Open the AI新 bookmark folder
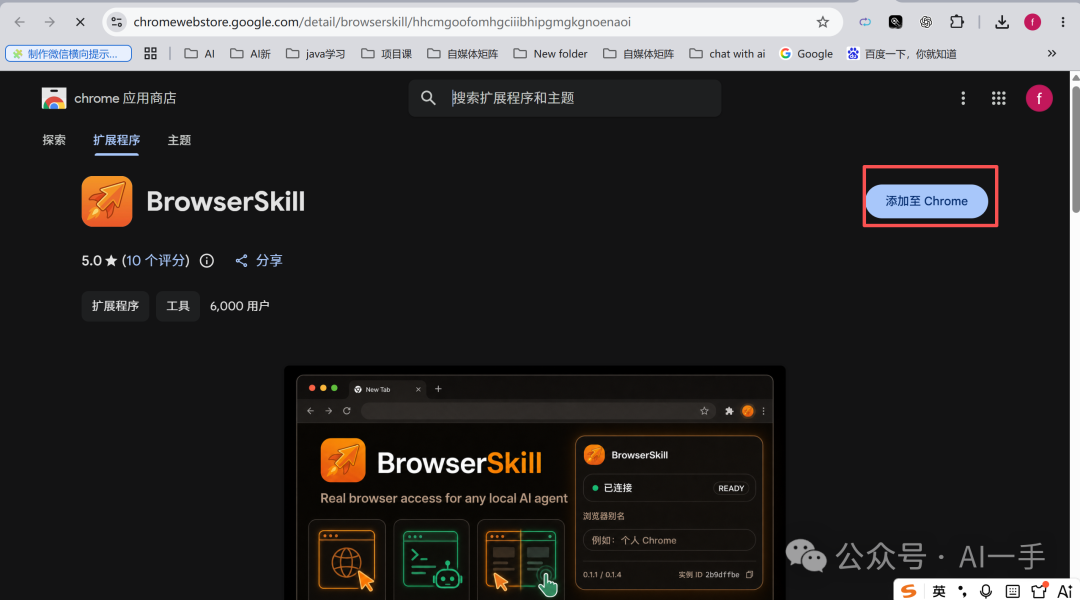The image size is (1080, 600). point(250,54)
